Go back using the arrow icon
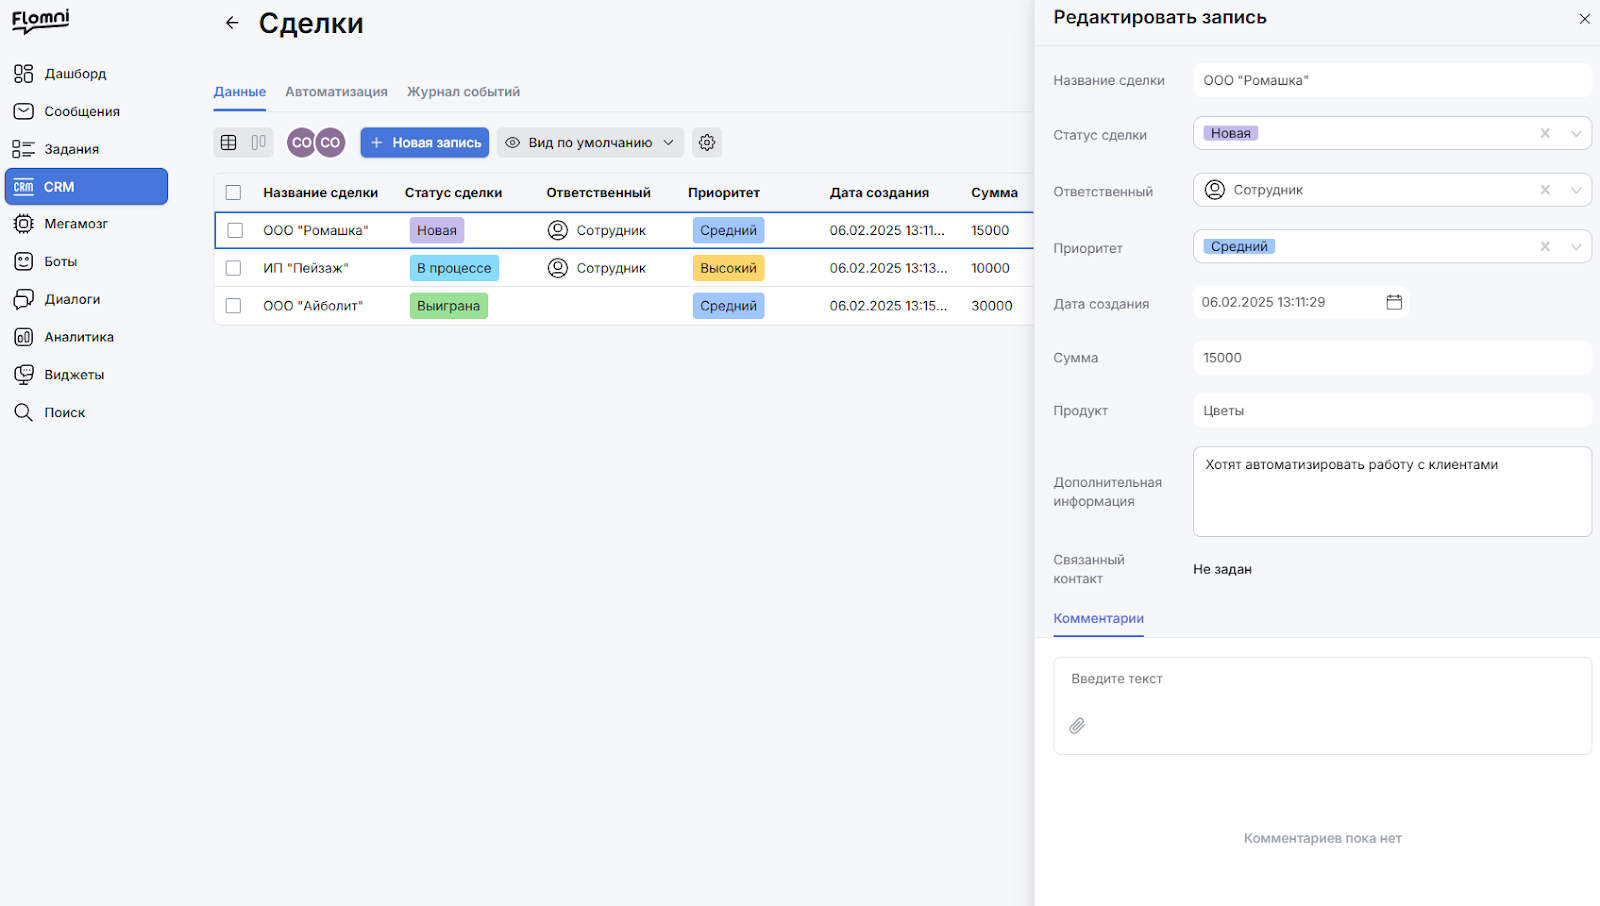Screen dimensions: 1600x906 [232, 23]
